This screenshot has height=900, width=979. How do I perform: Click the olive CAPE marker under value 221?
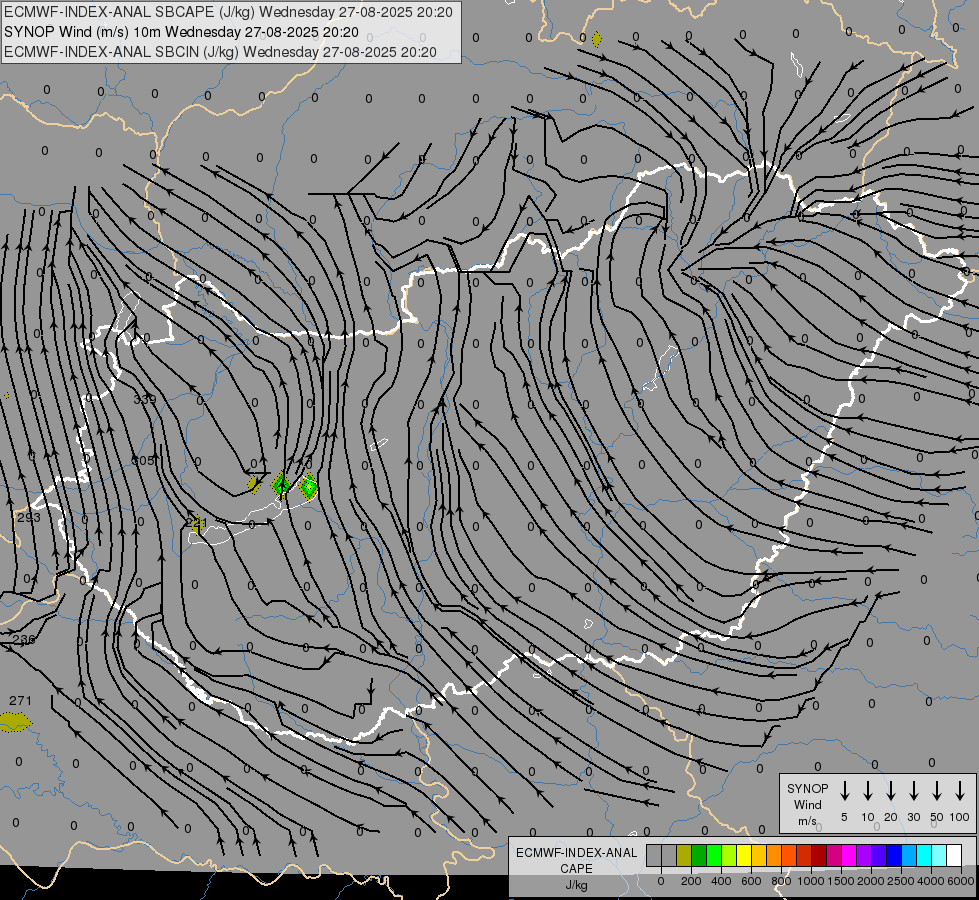[x=197, y=525]
